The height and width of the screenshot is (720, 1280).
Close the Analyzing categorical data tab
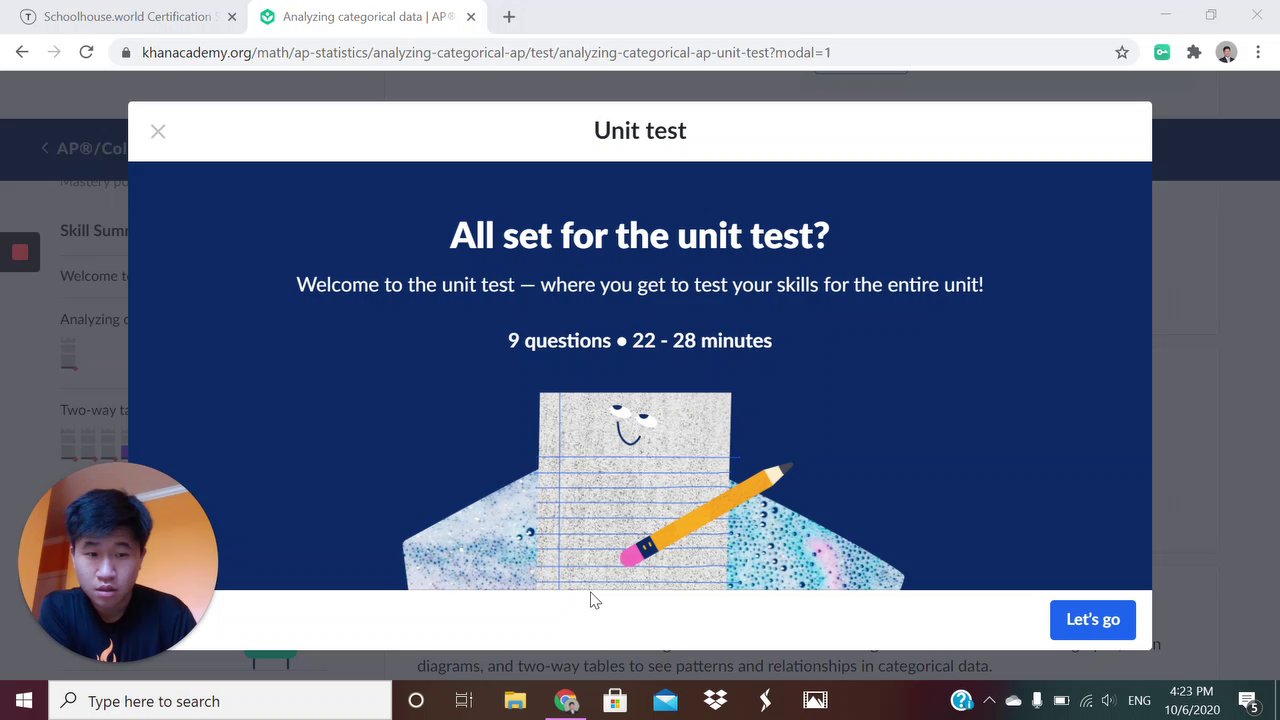[x=471, y=17]
